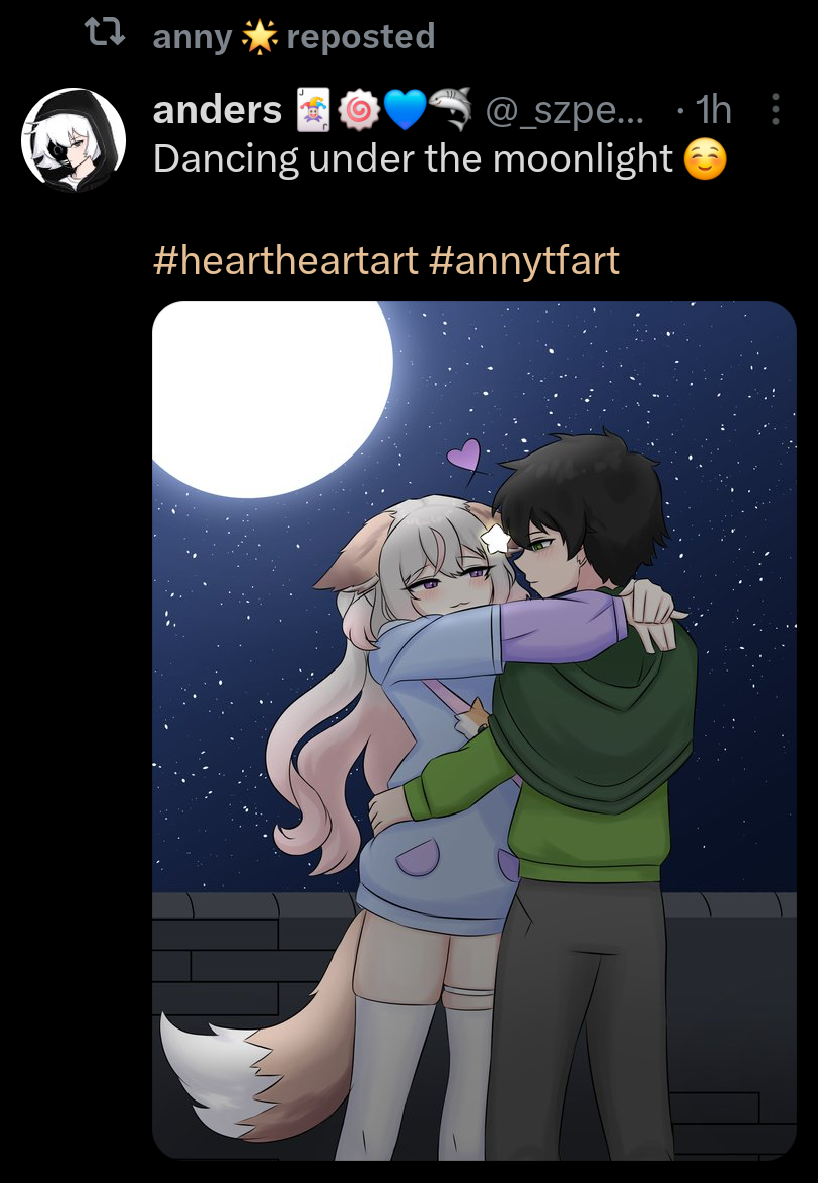Open the @_szpe... handle link
Image resolution: width=818 pixels, height=1183 pixels.
pos(565,112)
